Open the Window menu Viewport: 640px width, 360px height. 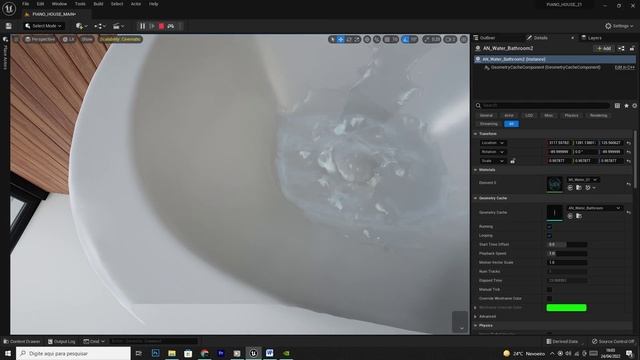(59, 4)
